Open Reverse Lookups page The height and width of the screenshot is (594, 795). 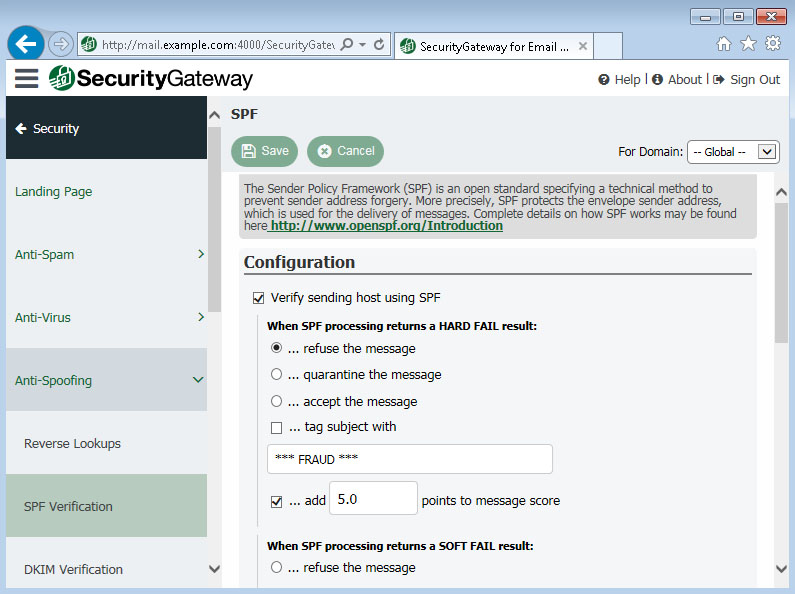coord(72,443)
